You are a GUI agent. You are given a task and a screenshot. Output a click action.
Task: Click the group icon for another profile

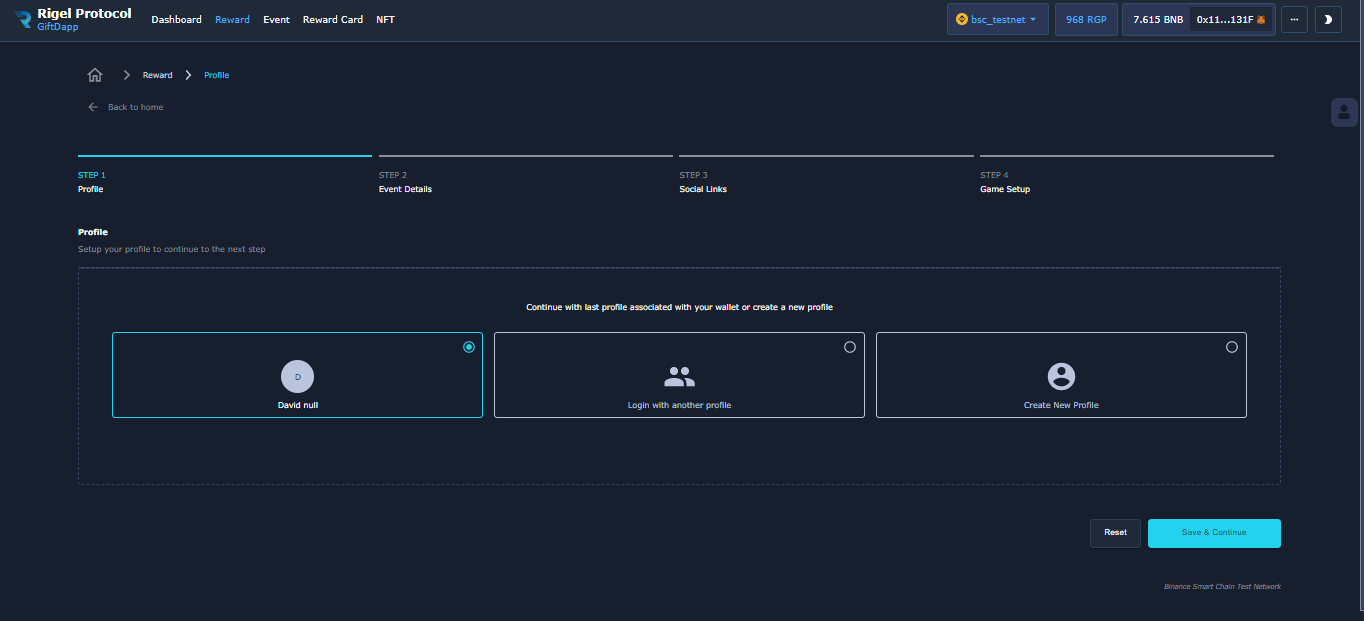(x=679, y=377)
